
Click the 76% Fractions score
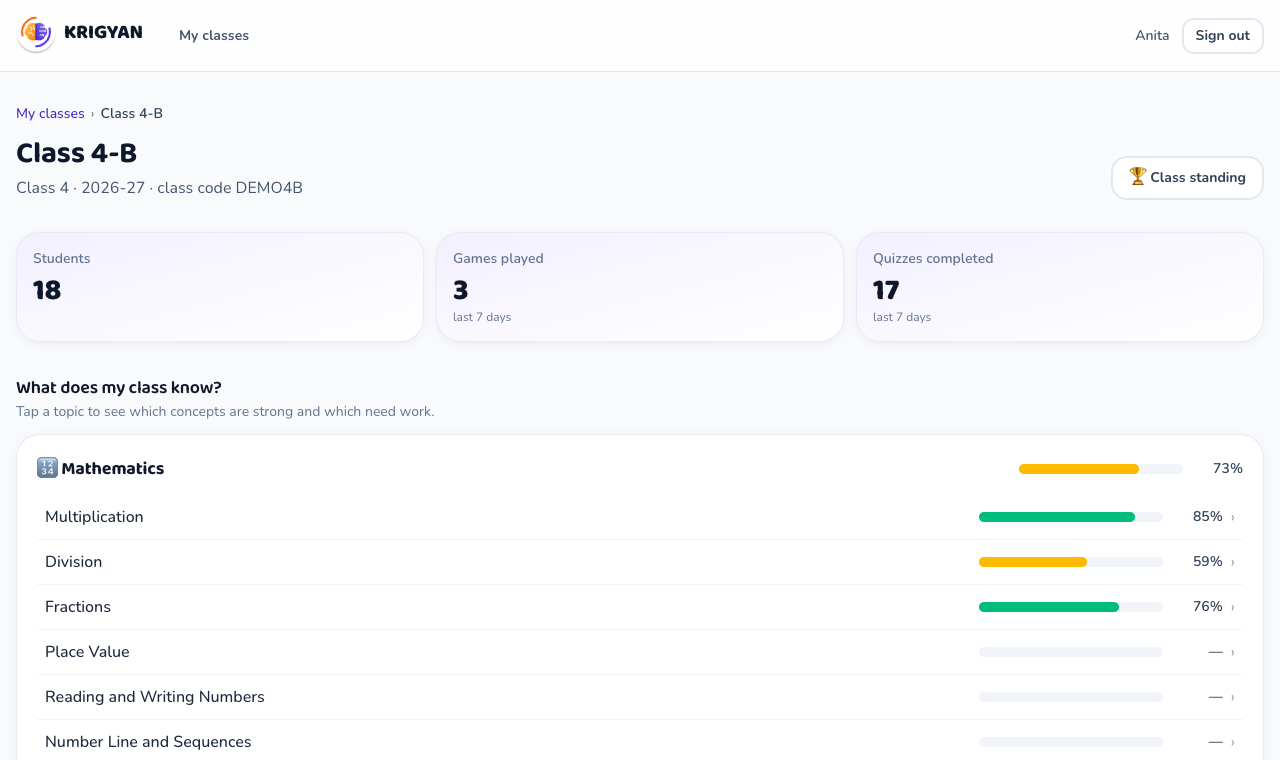click(x=1207, y=607)
